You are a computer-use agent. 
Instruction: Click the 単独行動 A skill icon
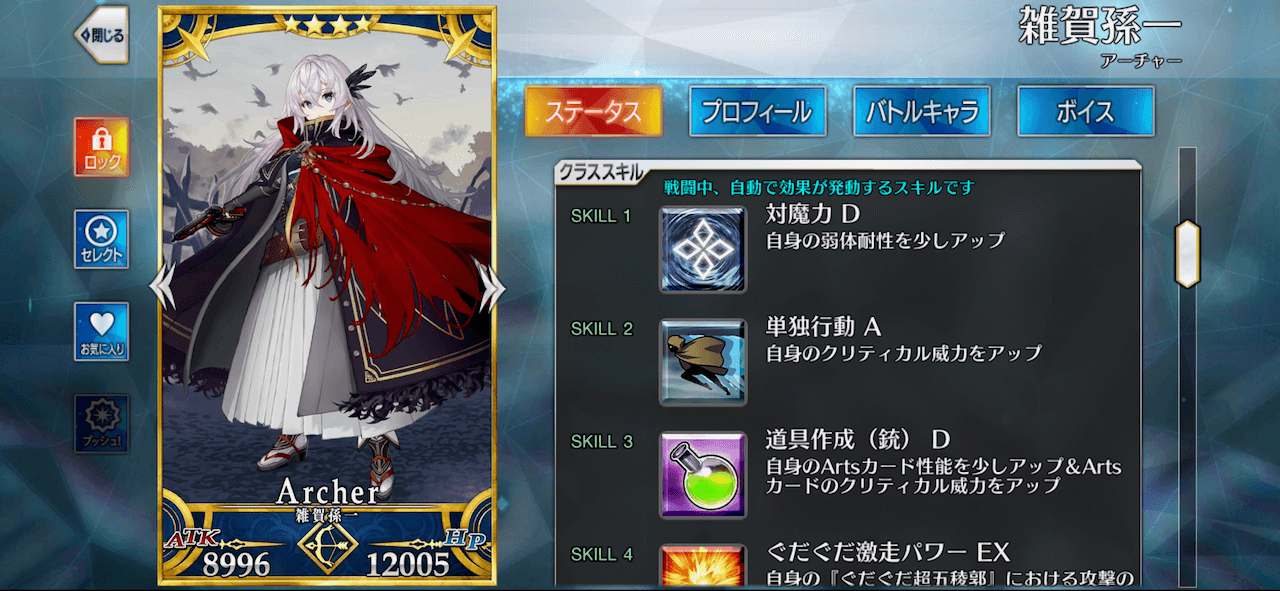[703, 361]
